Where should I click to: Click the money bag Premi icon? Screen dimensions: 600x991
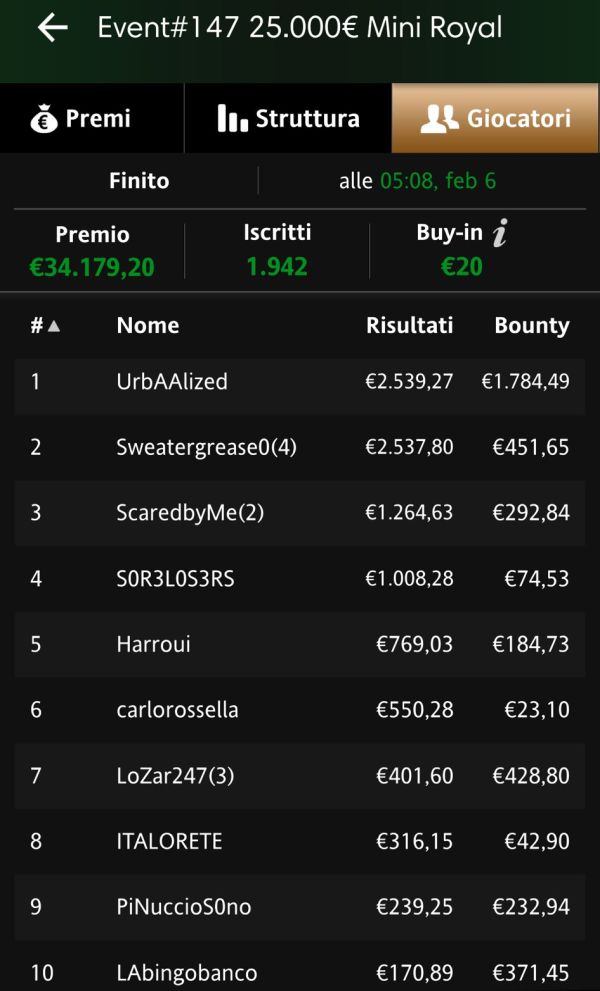pyautogui.click(x=44, y=119)
